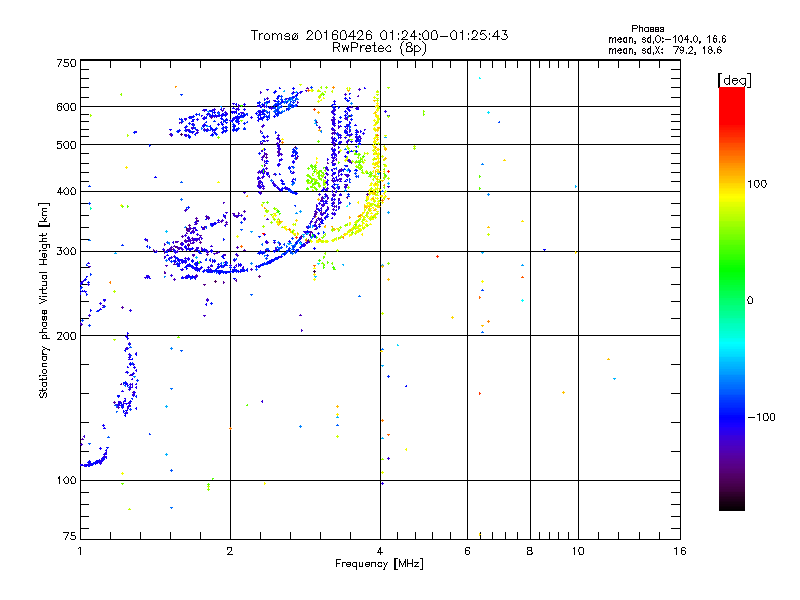Viewport: 800px width, 600px height.
Task: Click the x-axis tick label '16'
Action: click(680, 551)
